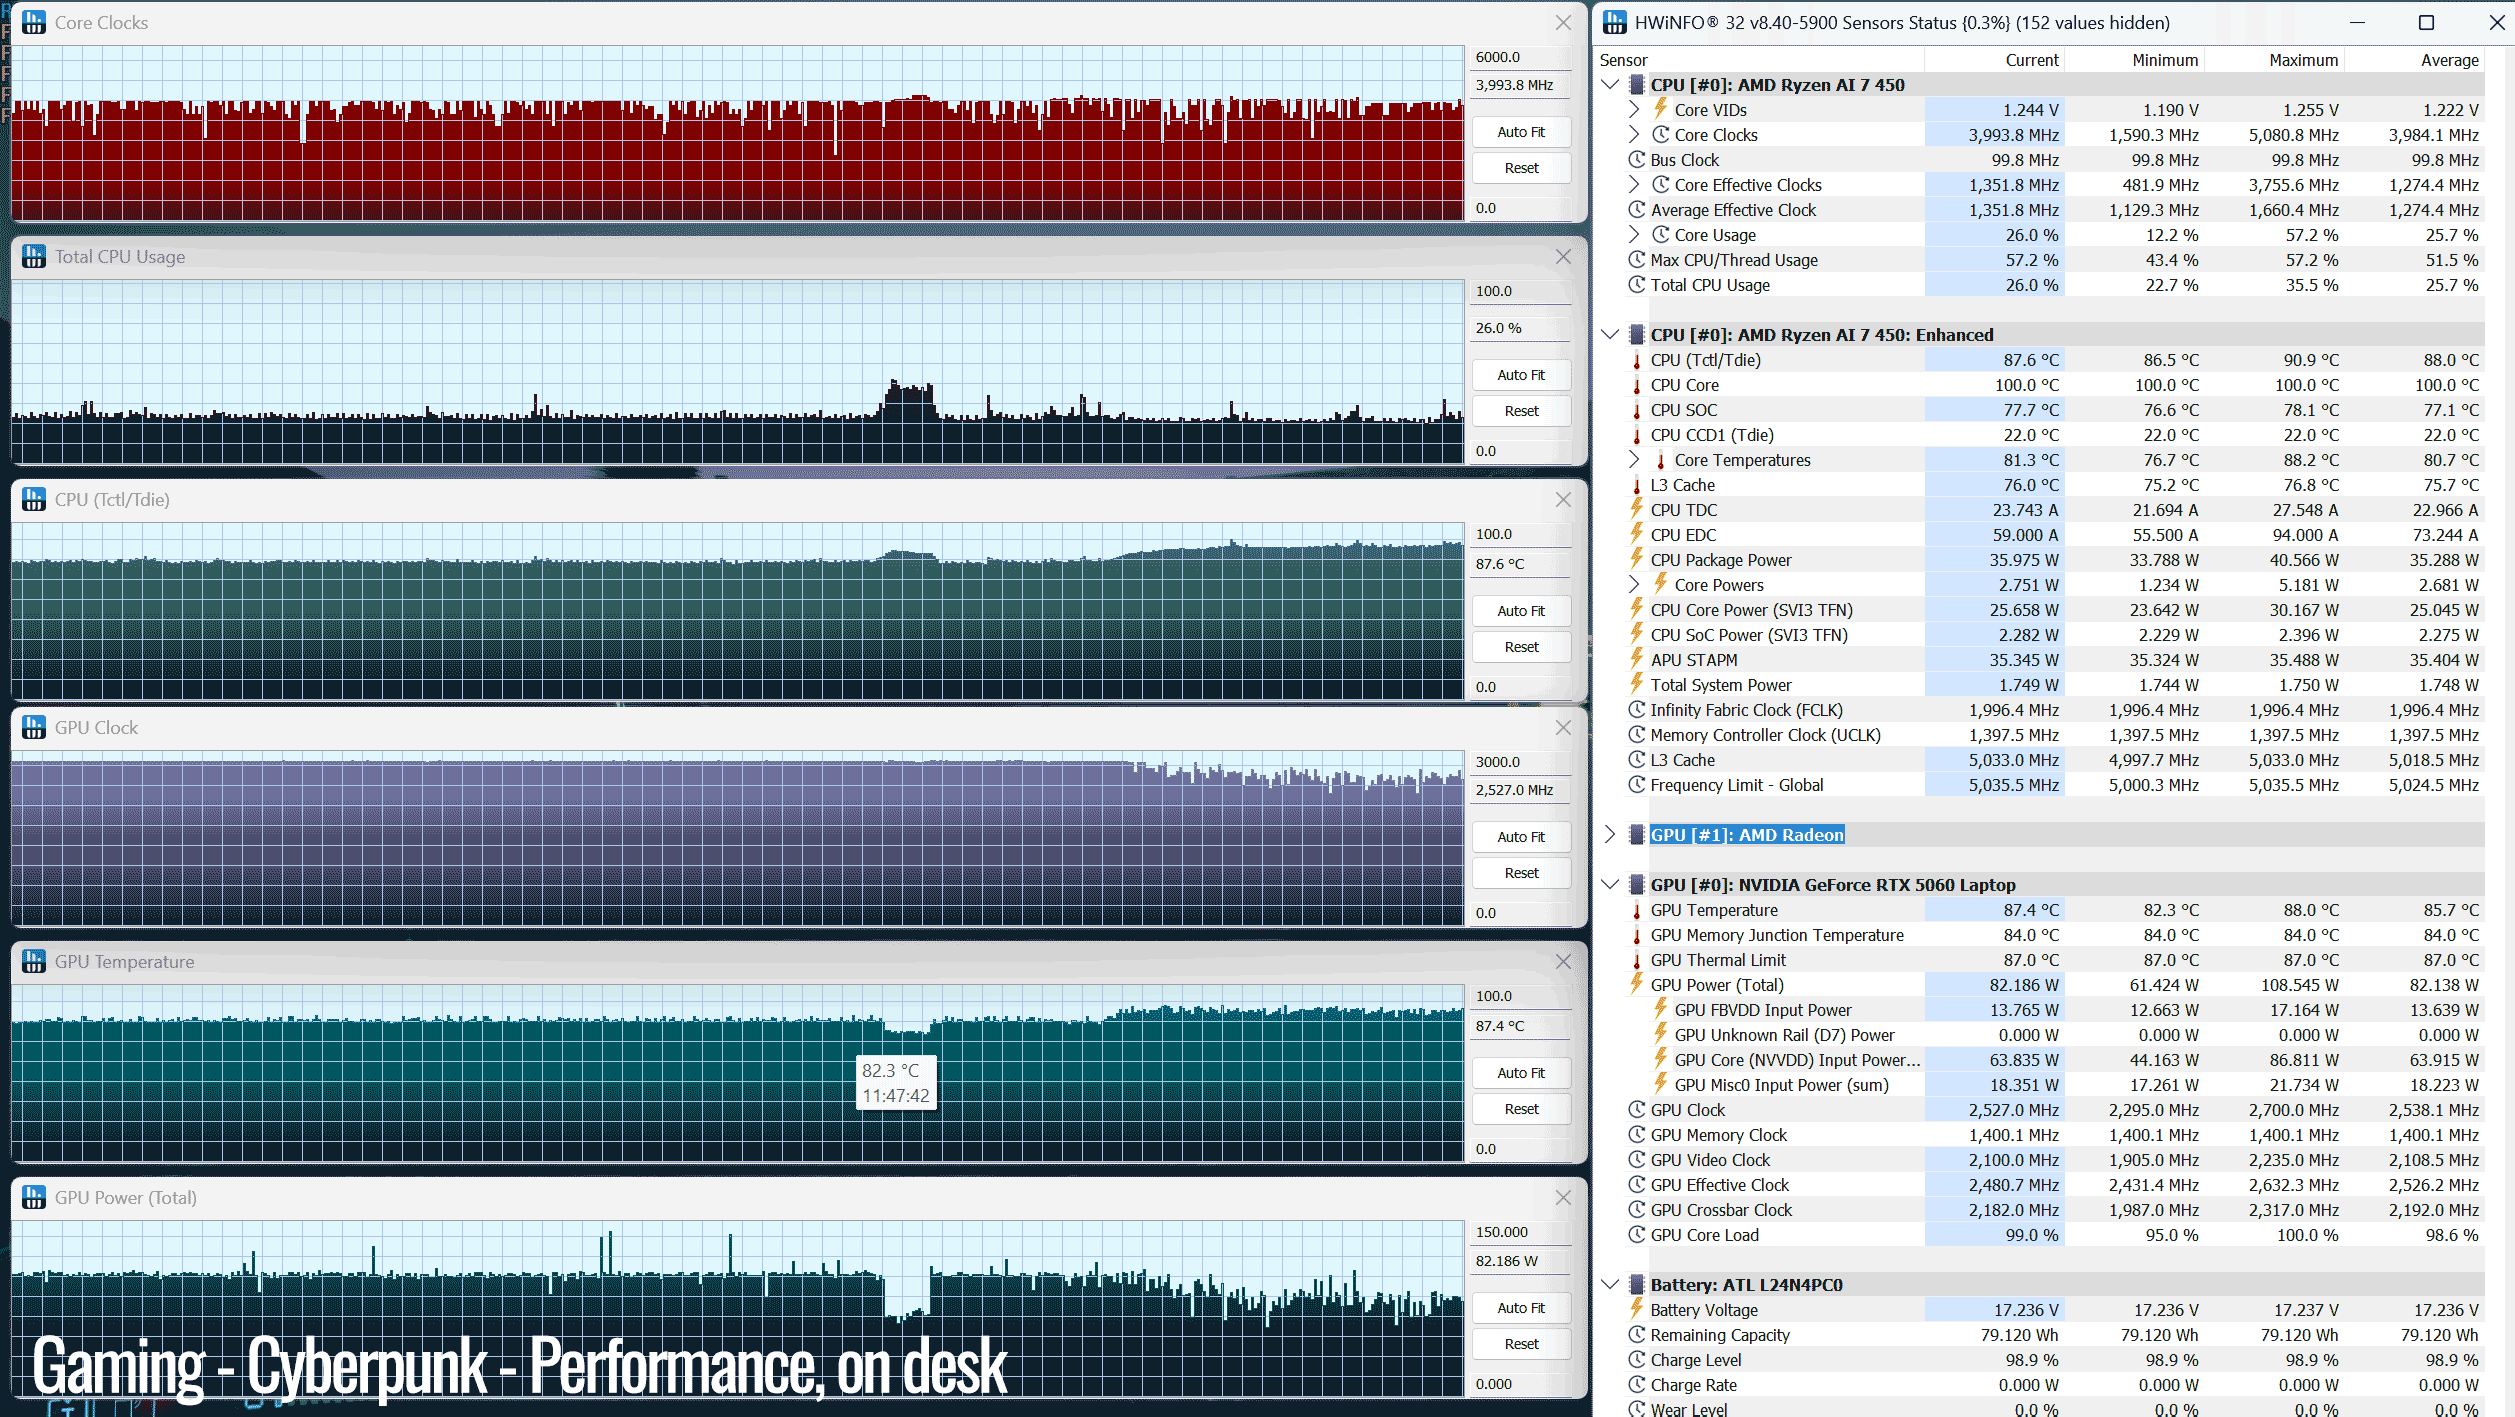Click the lightning icon next to GPU Power (Total) sensor
2515x1417 pixels.
pyautogui.click(x=1637, y=983)
